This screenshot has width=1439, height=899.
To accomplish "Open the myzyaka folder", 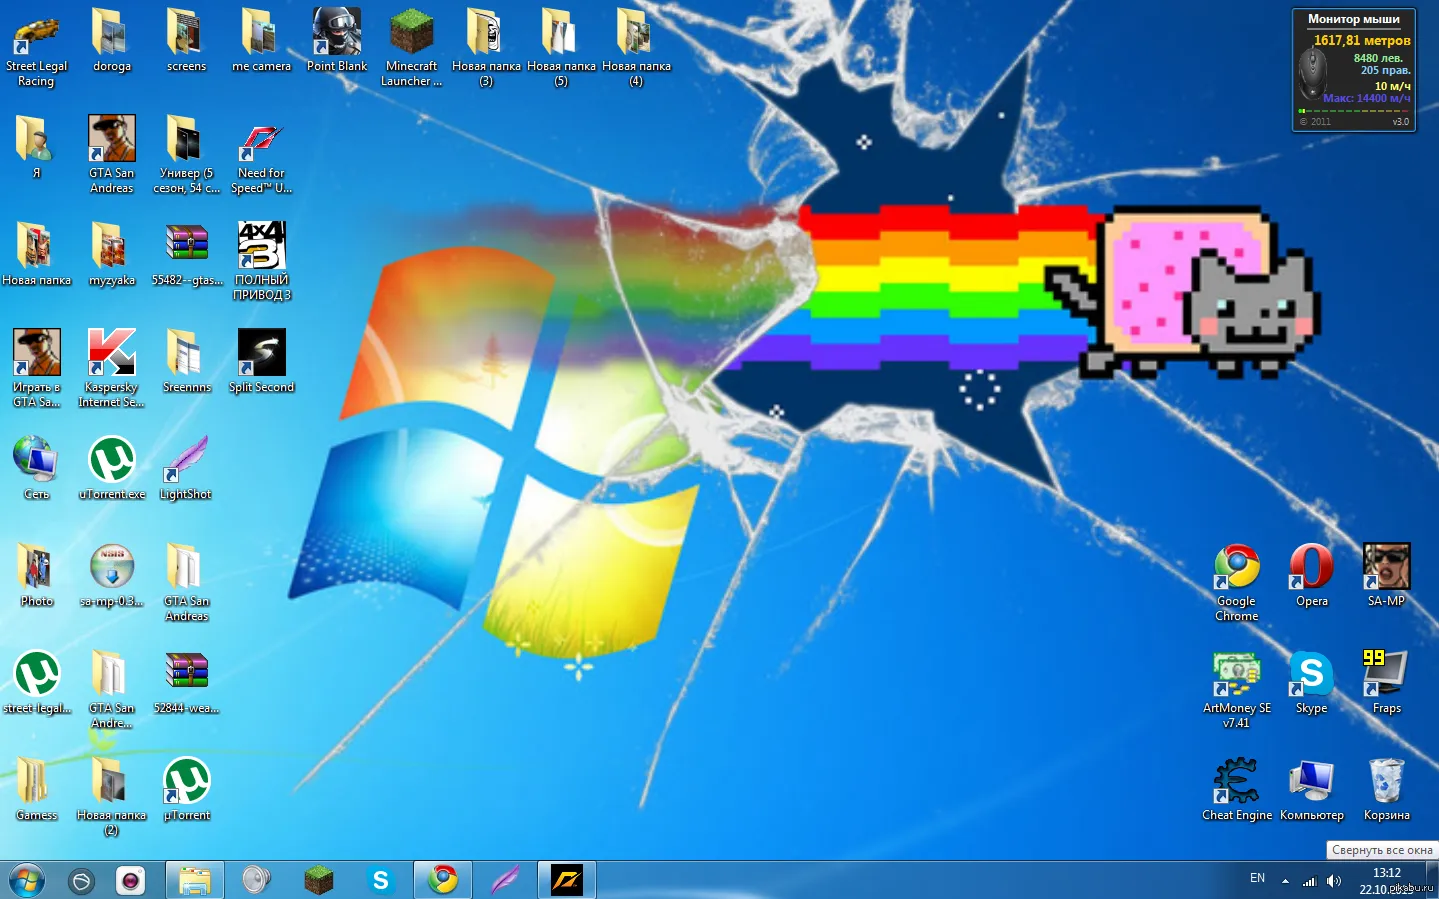I will [x=111, y=254].
